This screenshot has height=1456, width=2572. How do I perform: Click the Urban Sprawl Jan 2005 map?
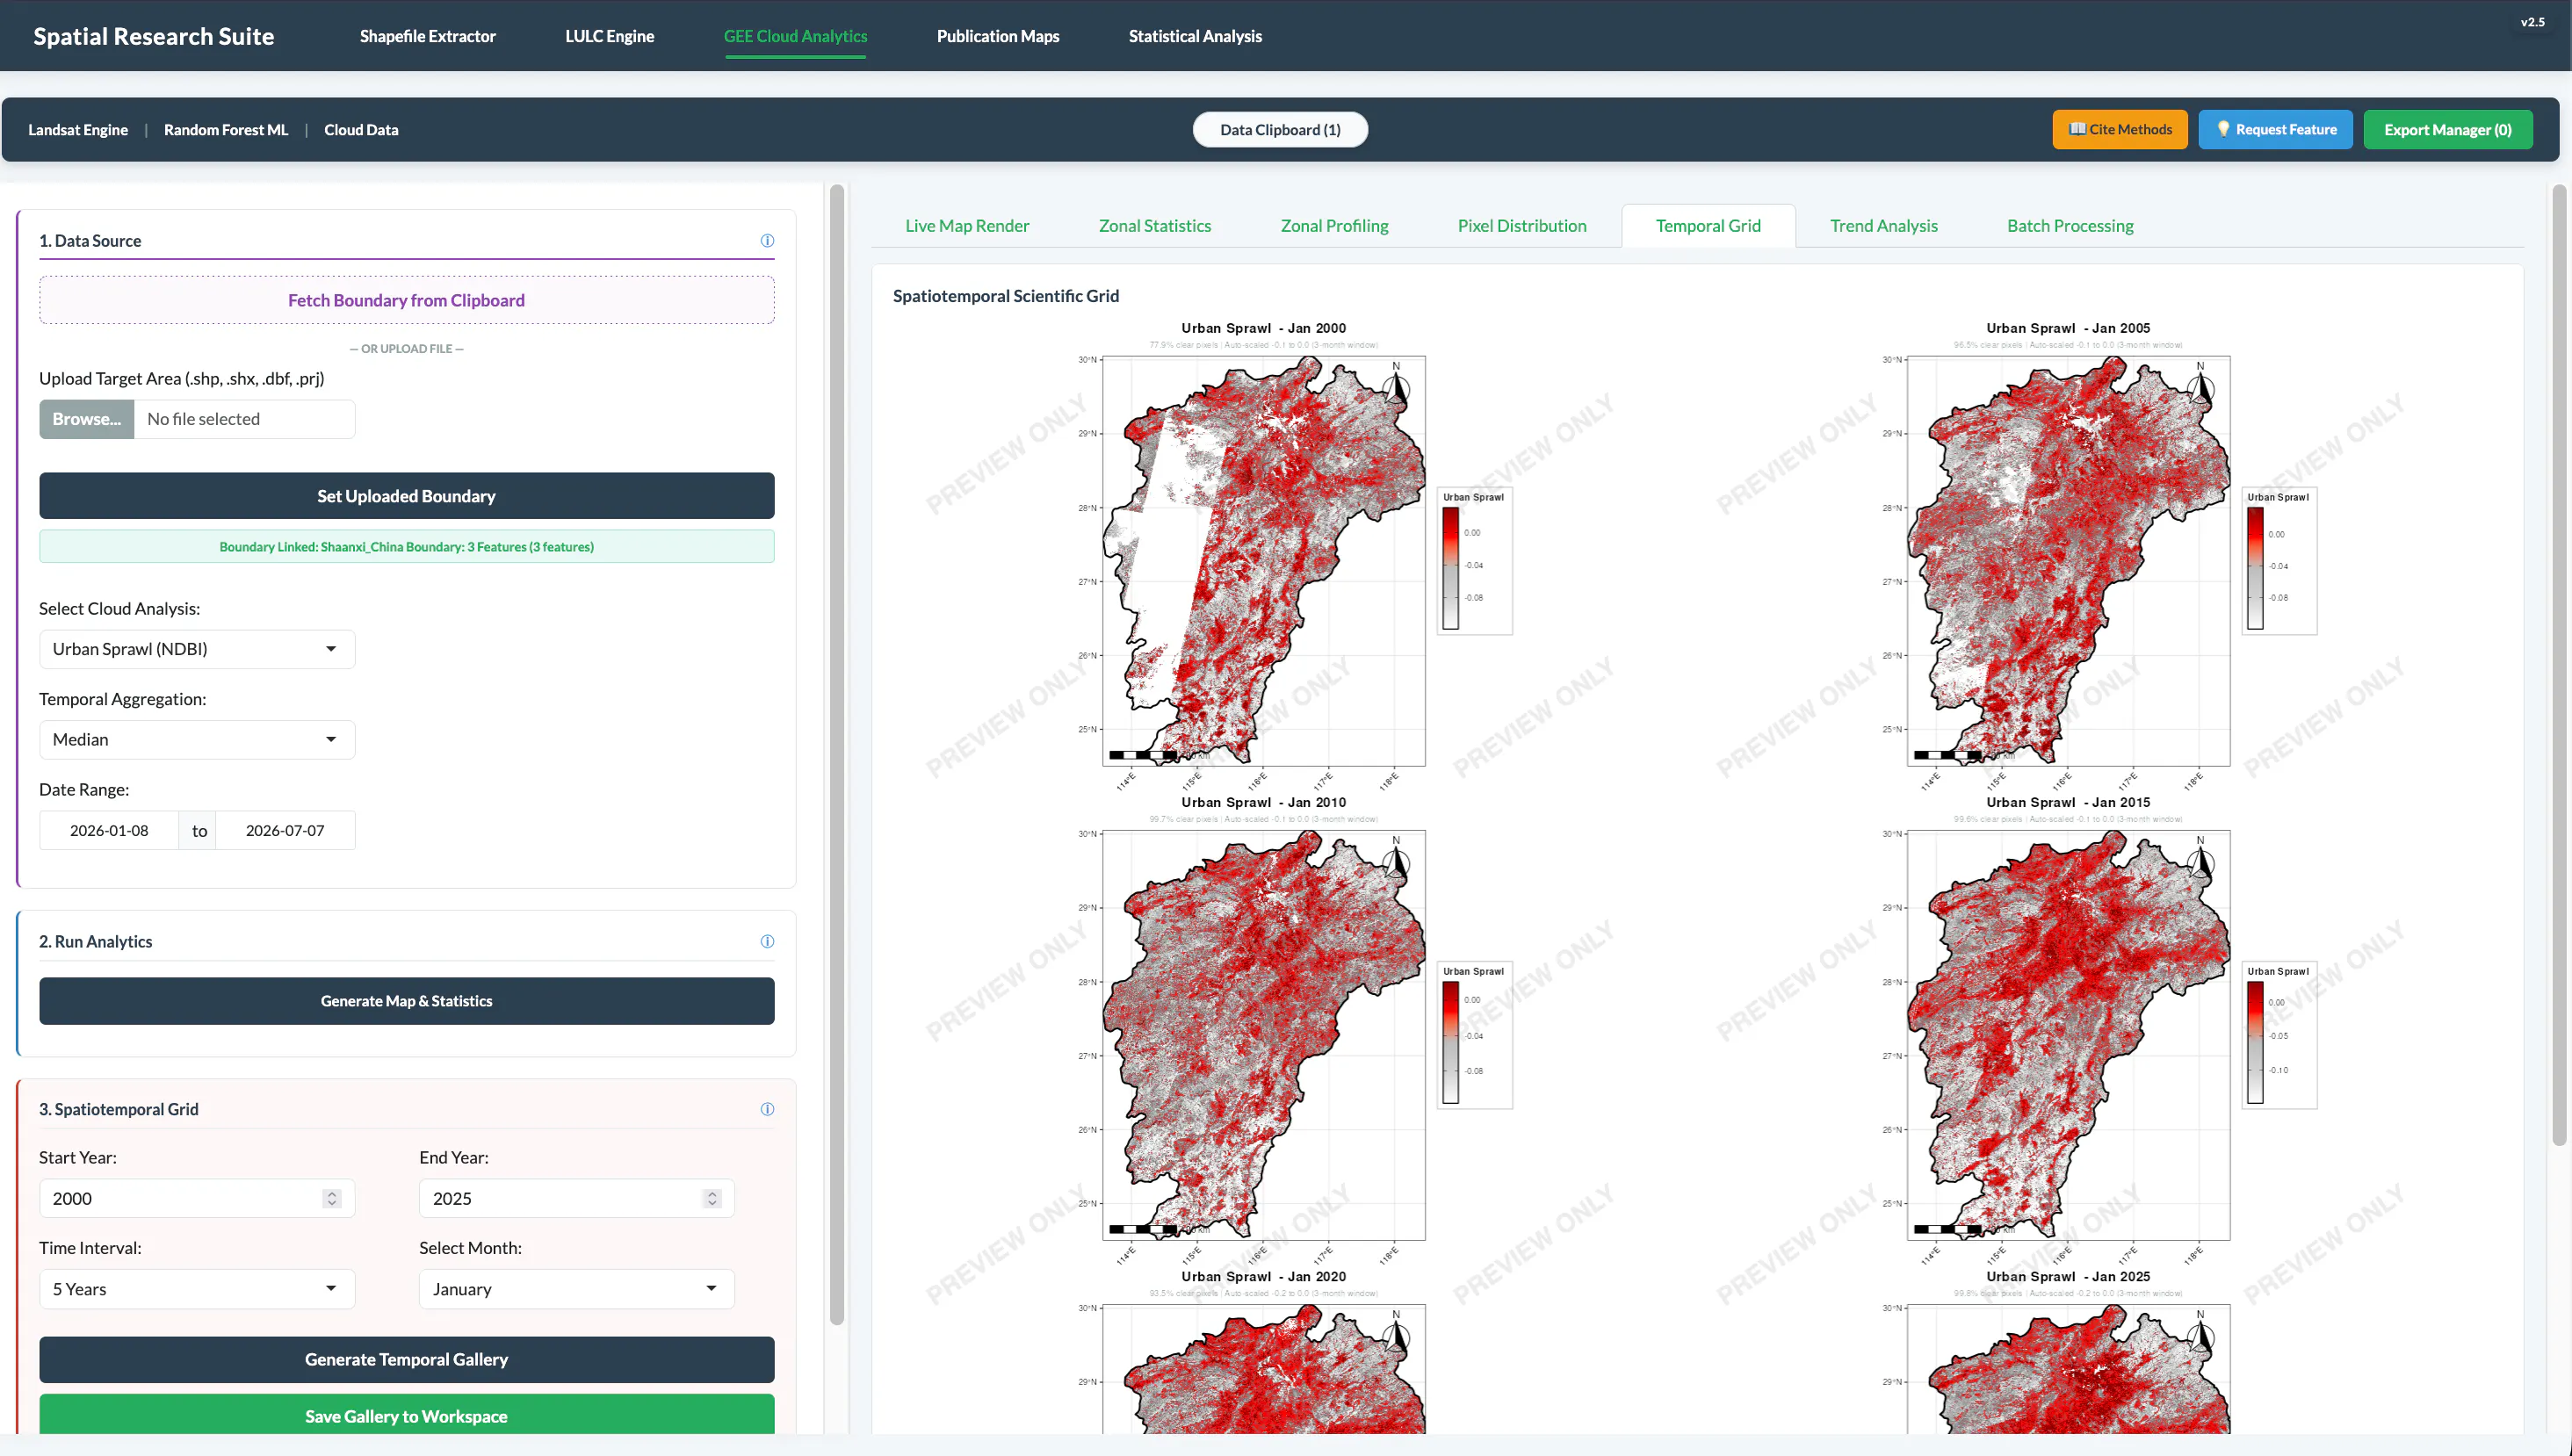(x=2068, y=561)
